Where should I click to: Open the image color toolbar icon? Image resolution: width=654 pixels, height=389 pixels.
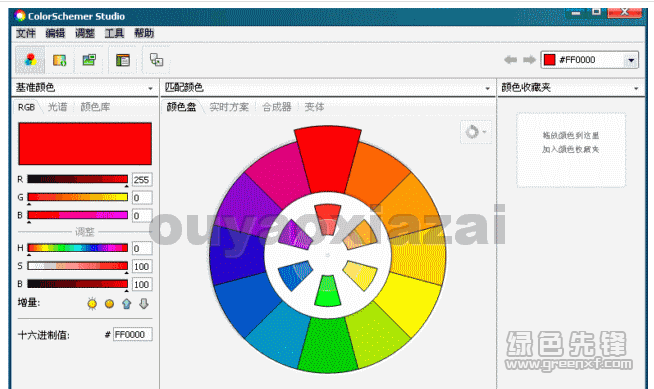pyautogui.click(x=60, y=60)
